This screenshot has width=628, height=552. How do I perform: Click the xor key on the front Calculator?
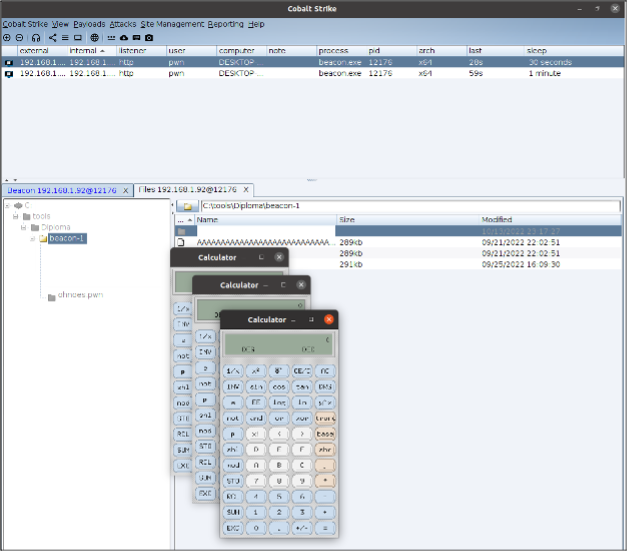pos(302,419)
